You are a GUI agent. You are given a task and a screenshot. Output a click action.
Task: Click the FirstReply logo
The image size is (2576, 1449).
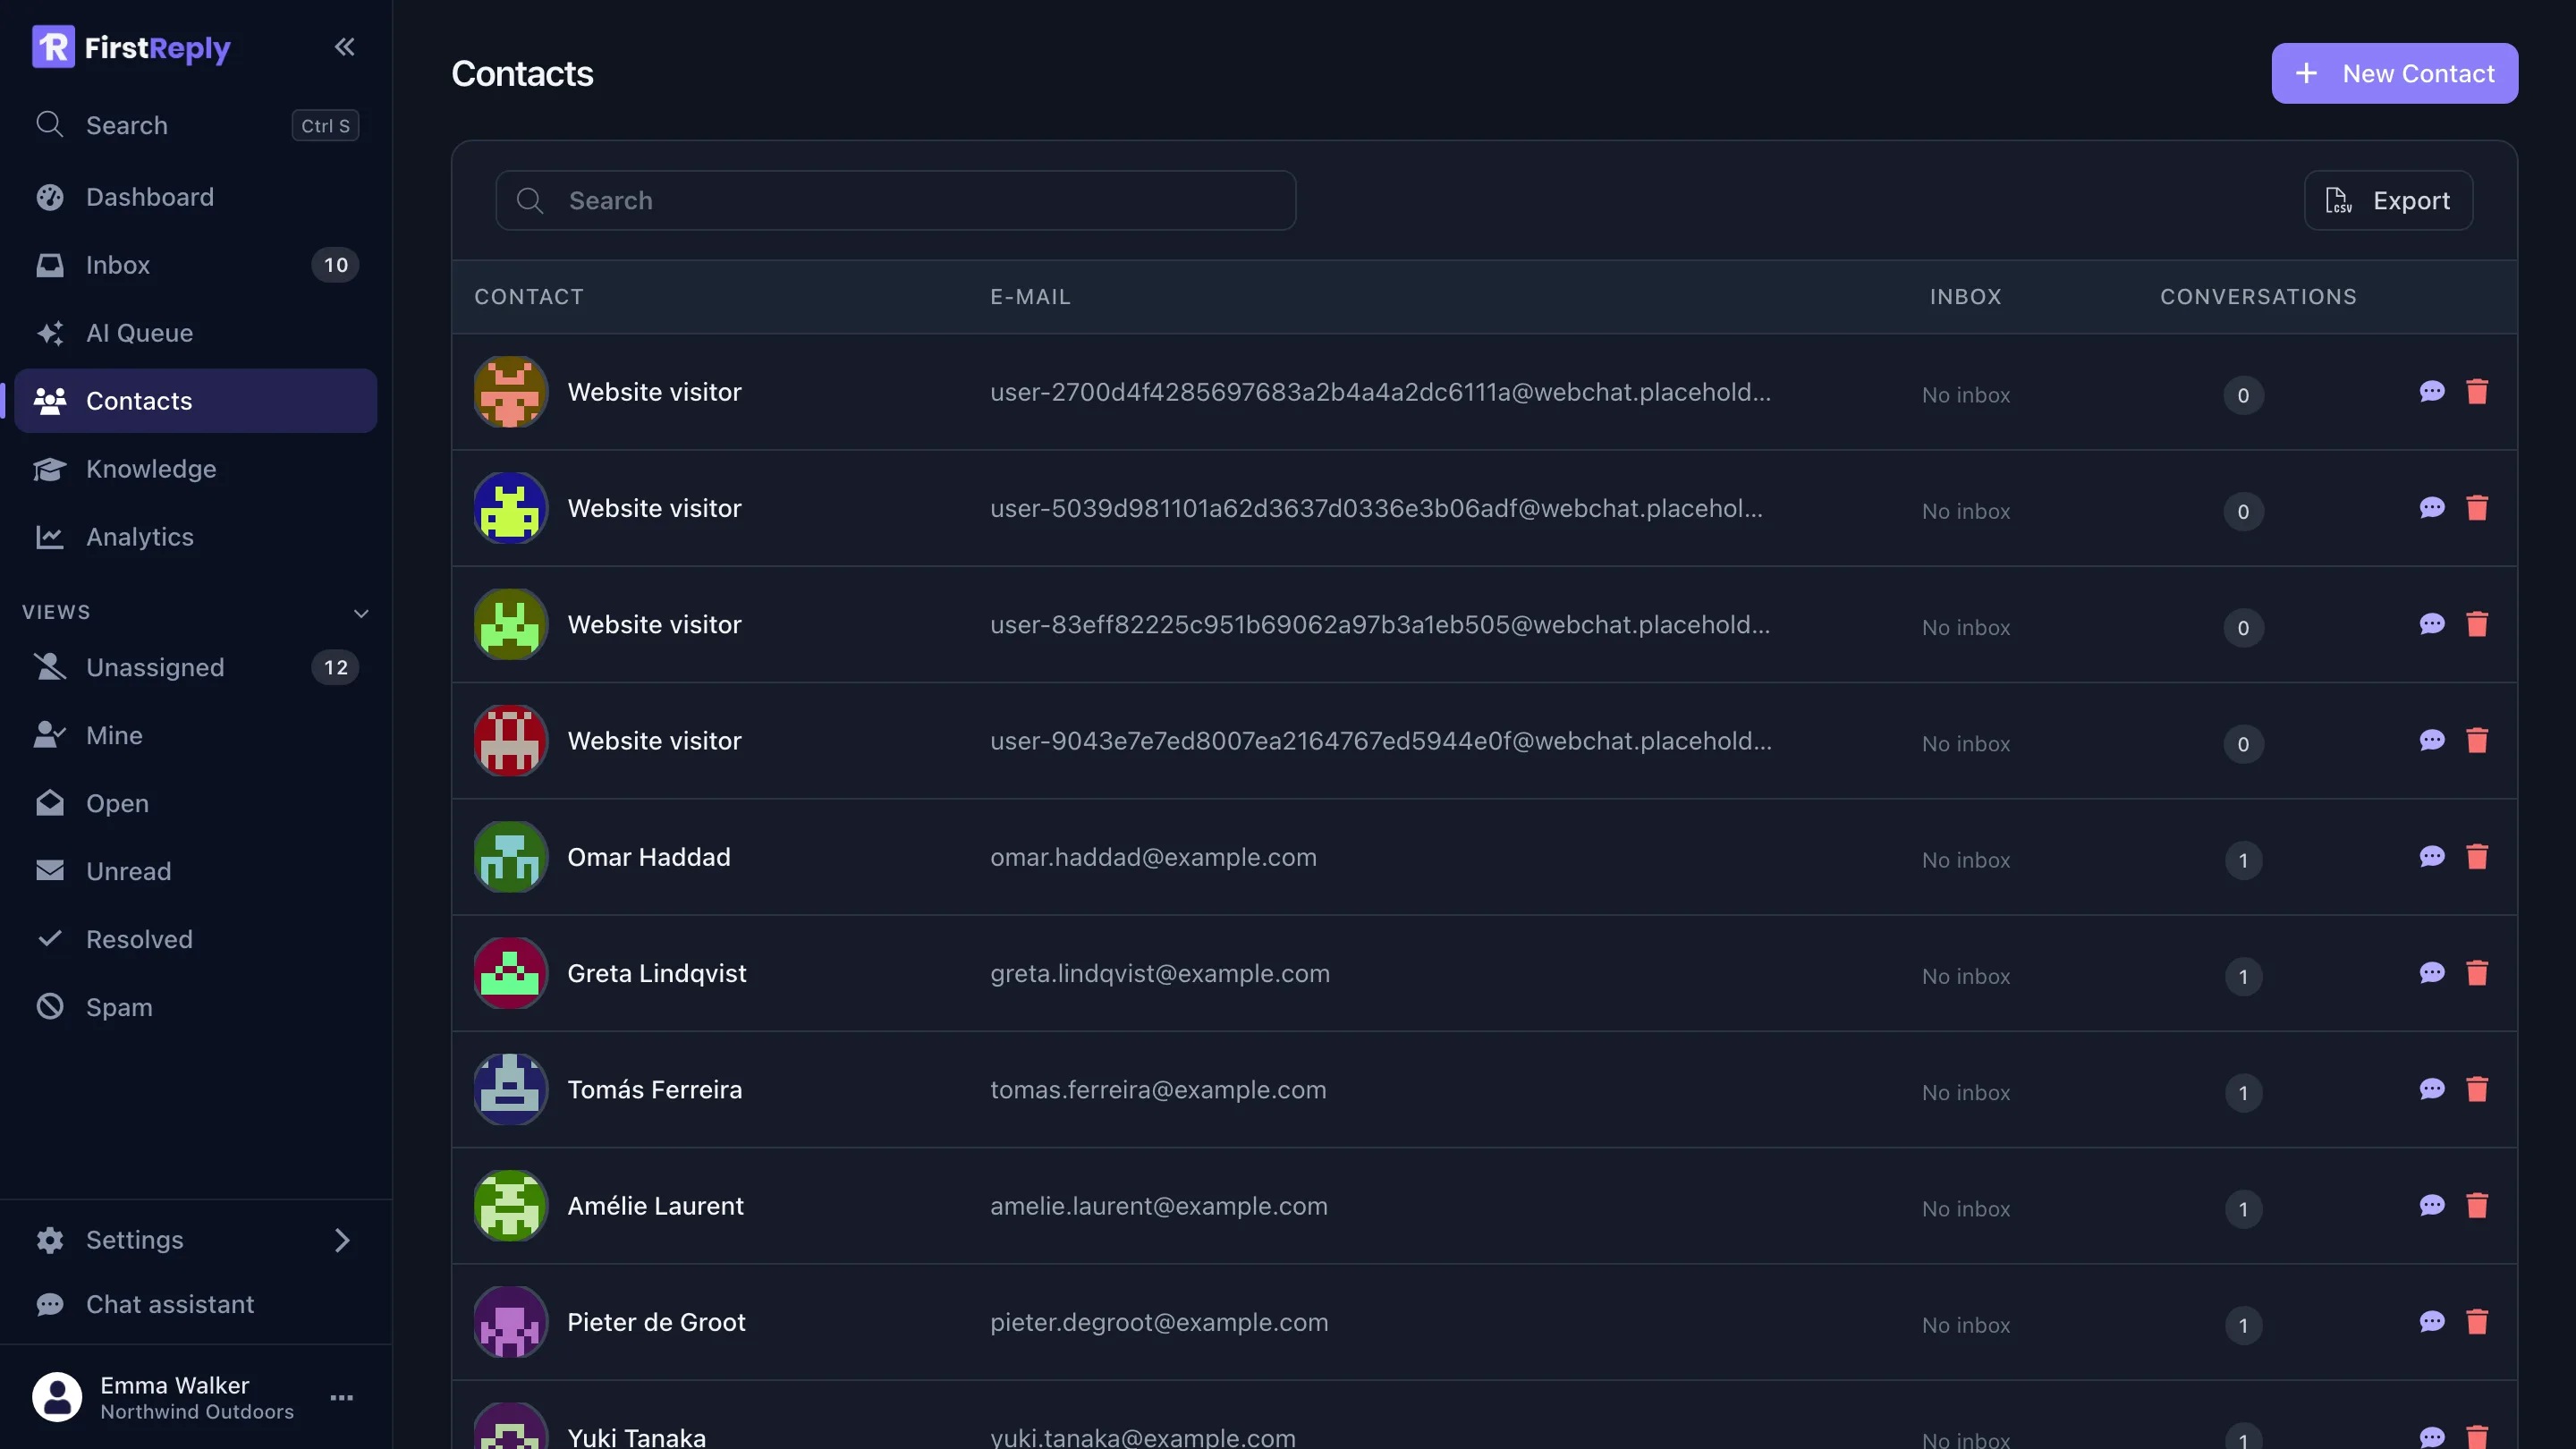coord(131,47)
